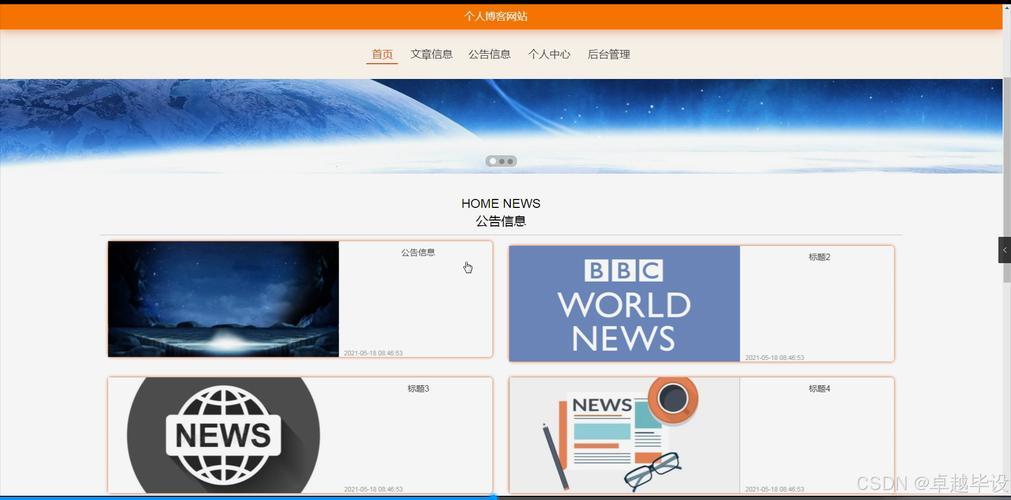
Task: Click the 公告信息 card title
Action: point(418,252)
